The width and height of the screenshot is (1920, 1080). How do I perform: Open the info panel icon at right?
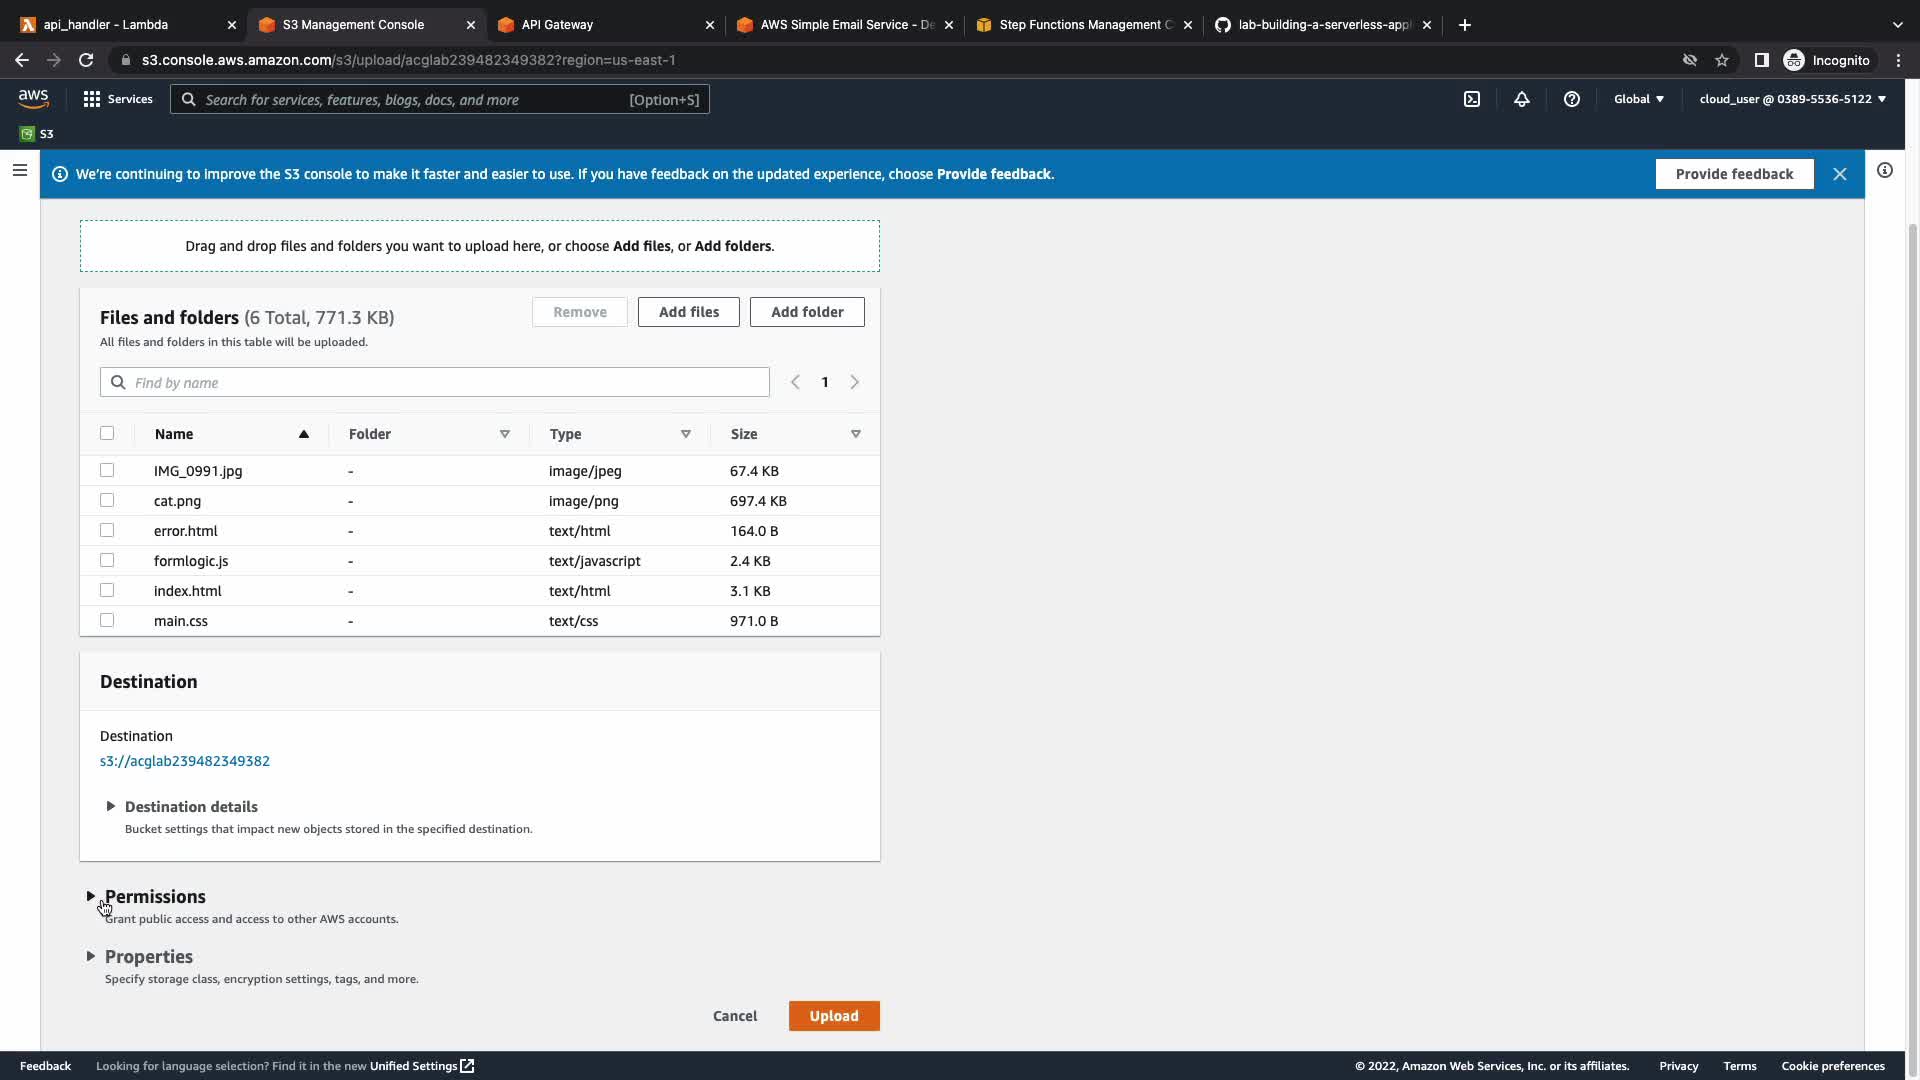point(1884,171)
